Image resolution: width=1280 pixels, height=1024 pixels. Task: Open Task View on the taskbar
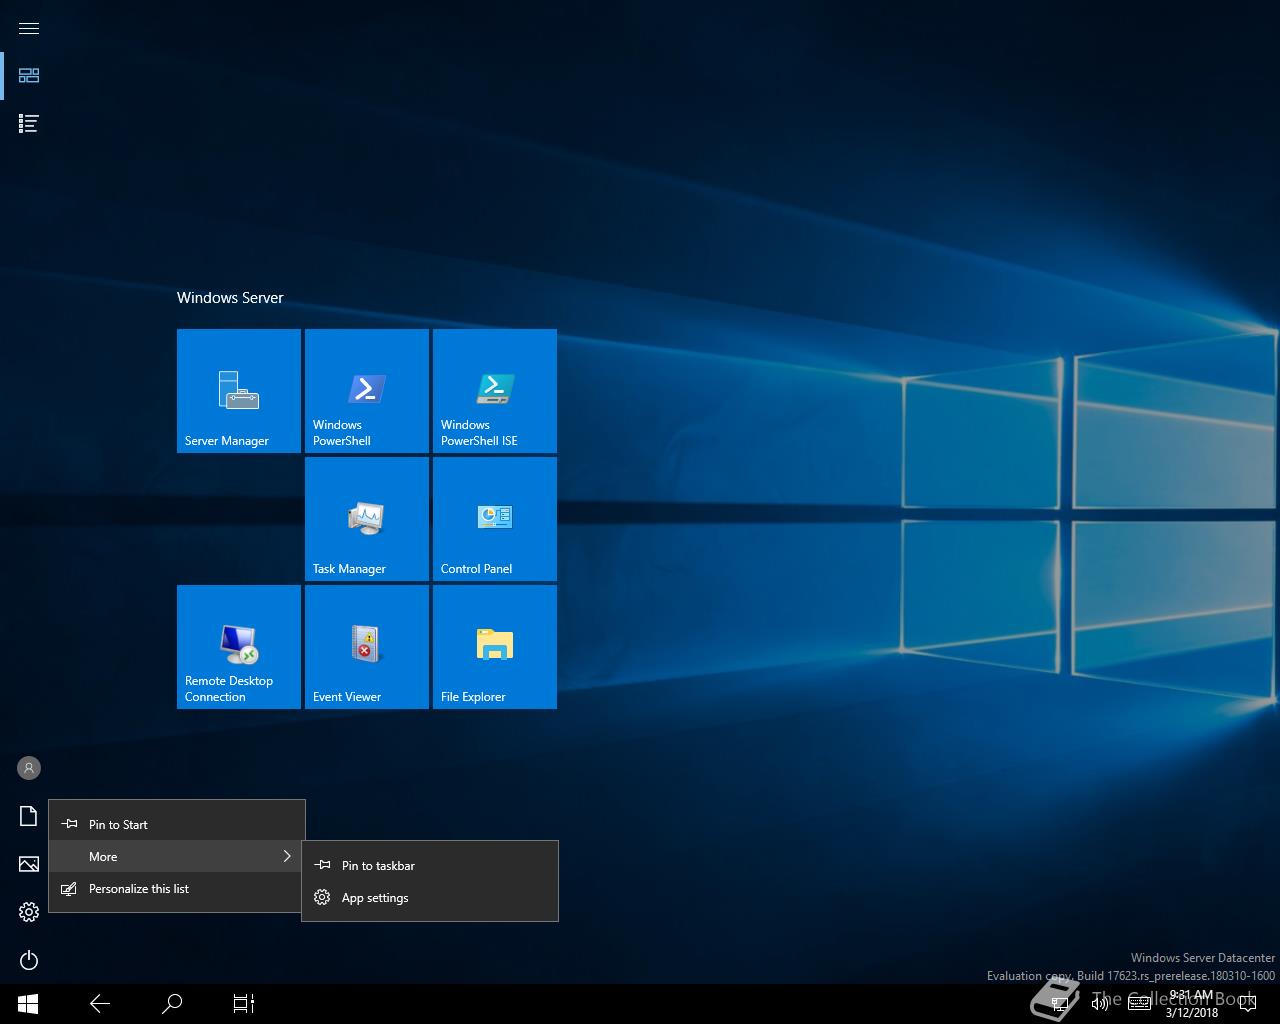click(244, 1004)
